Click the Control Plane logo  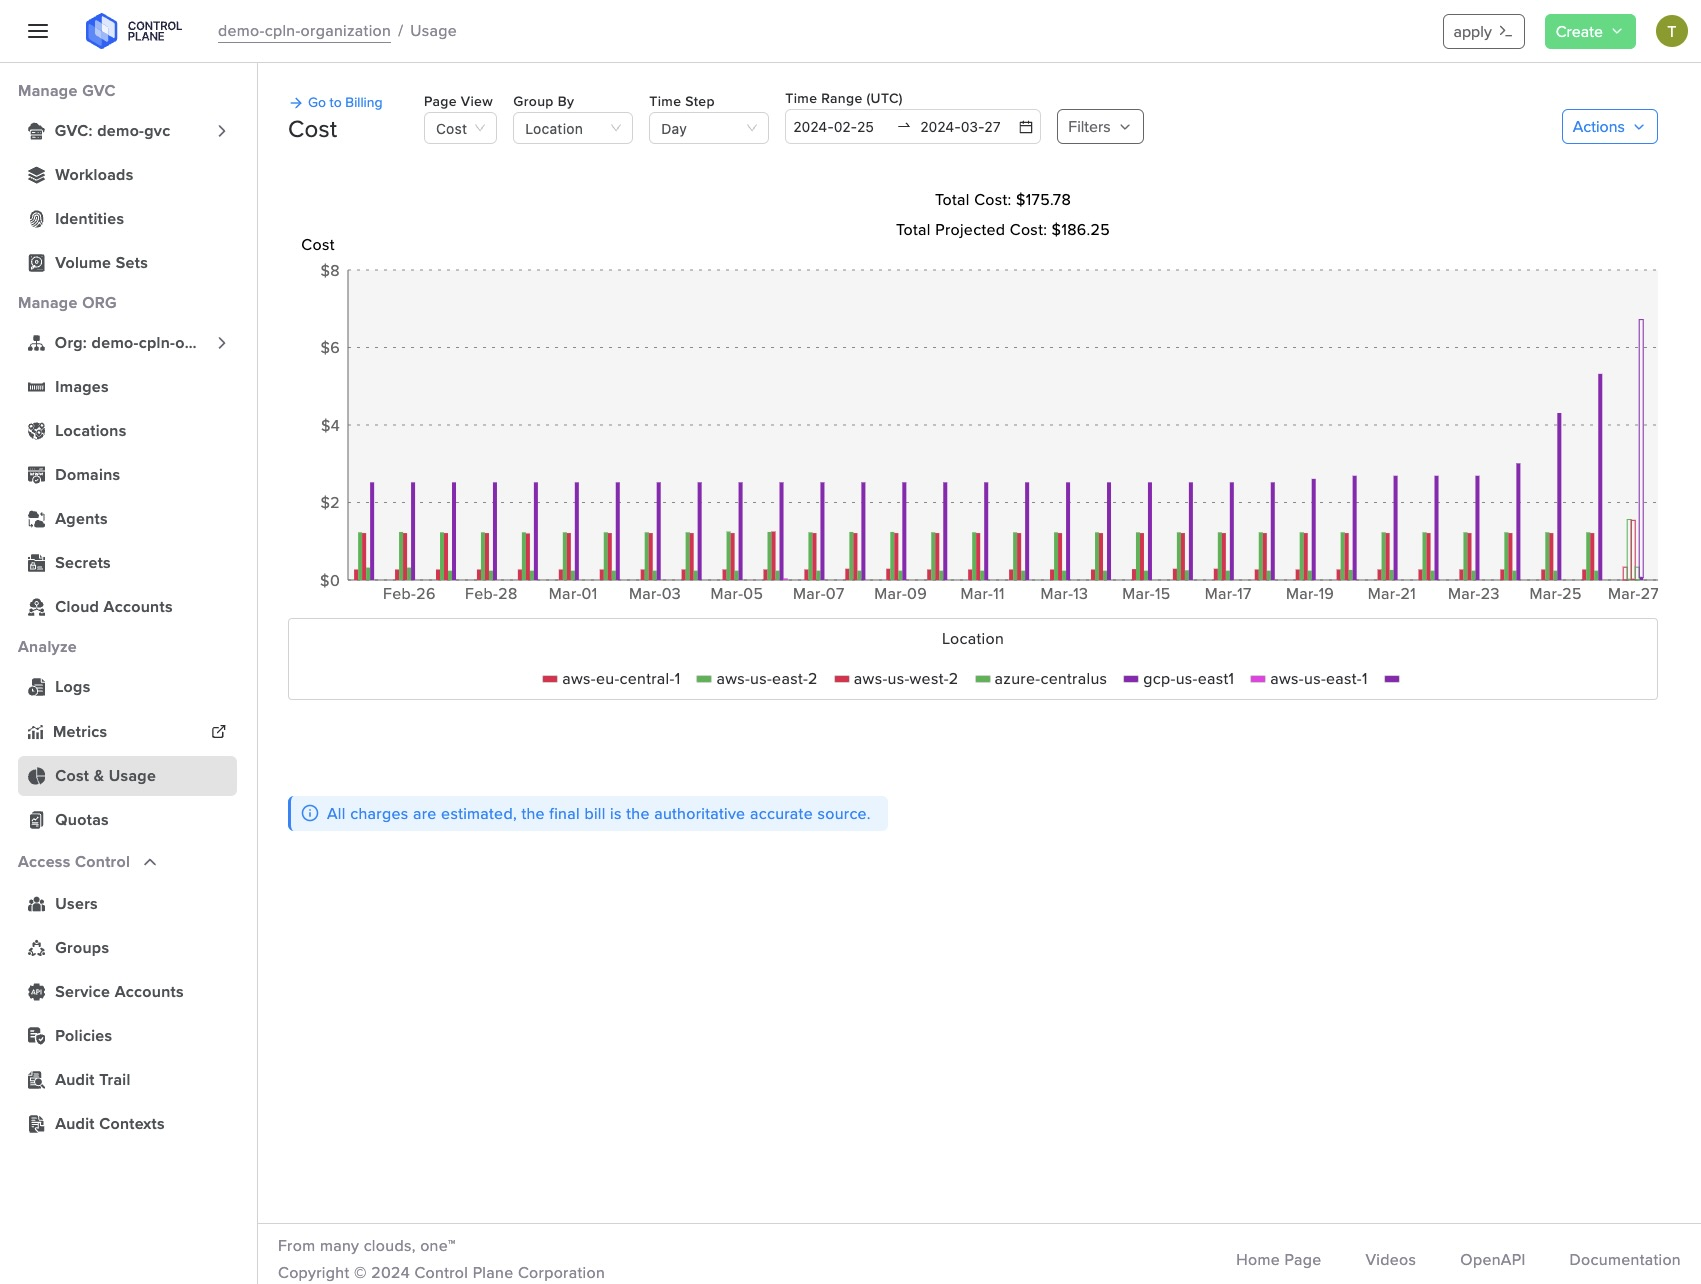[x=132, y=30]
